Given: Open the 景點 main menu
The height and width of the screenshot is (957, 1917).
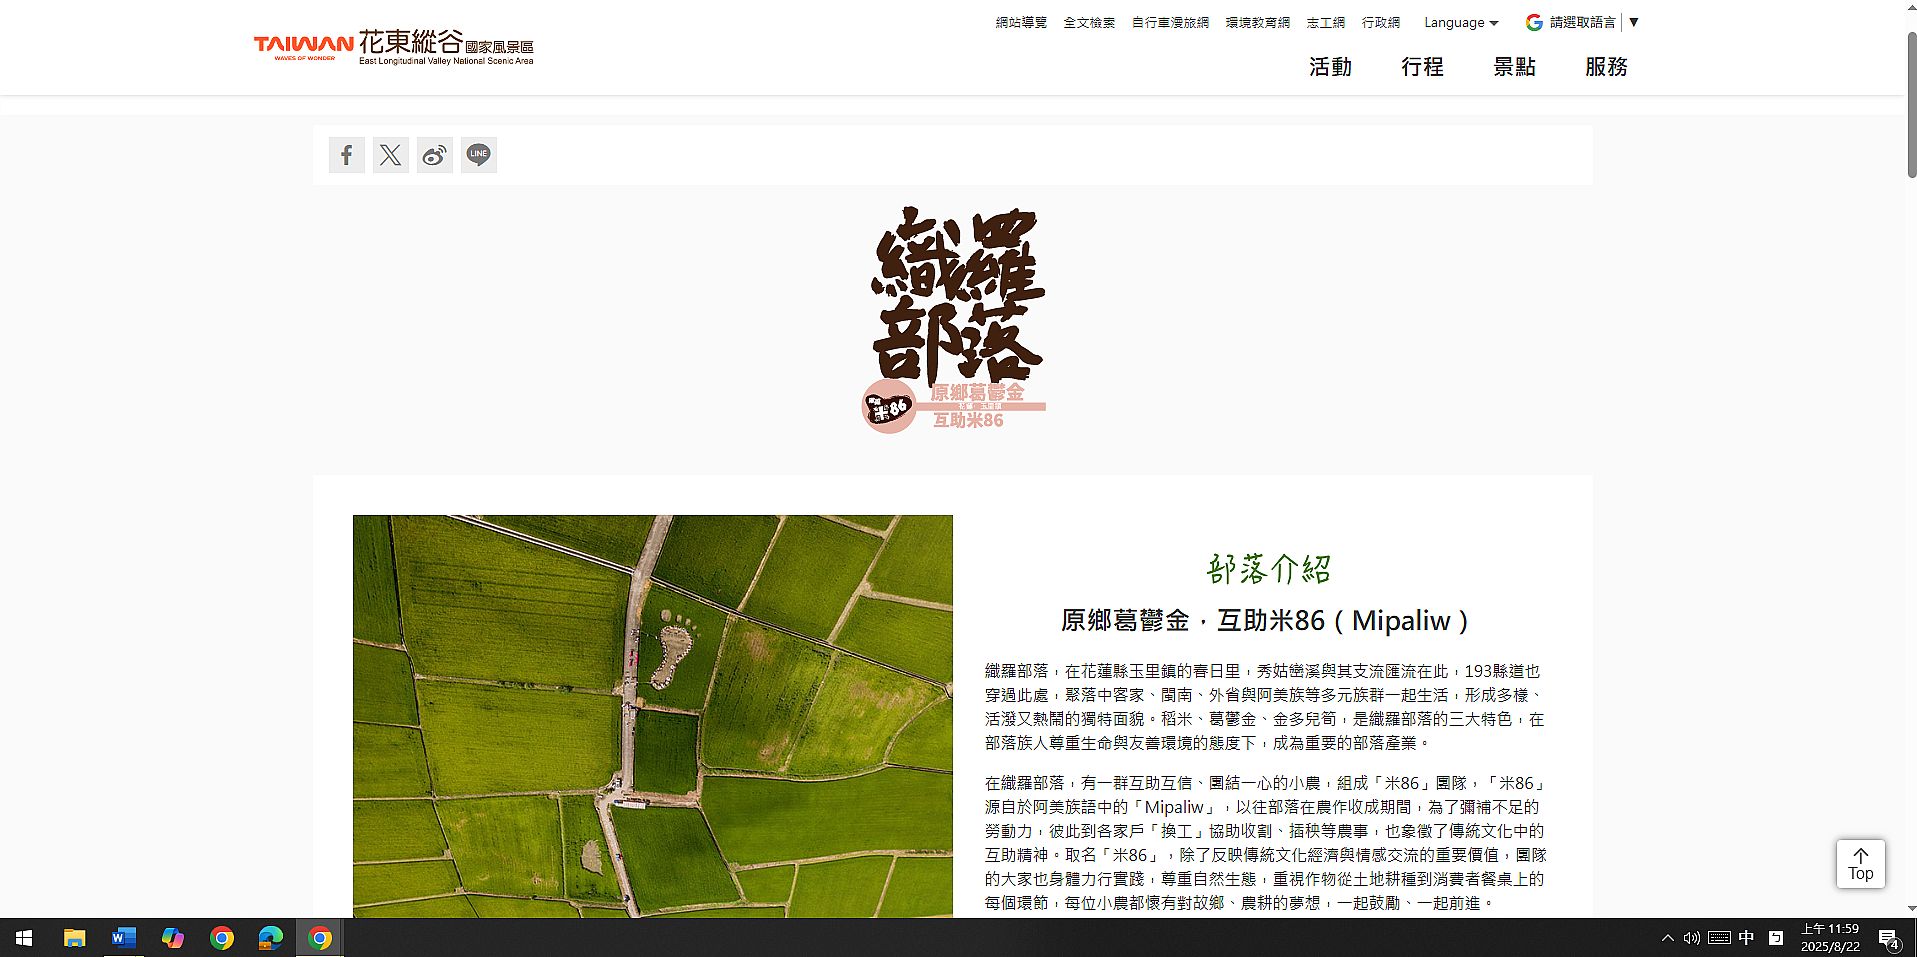Looking at the screenshot, I should coord(1514,67).
